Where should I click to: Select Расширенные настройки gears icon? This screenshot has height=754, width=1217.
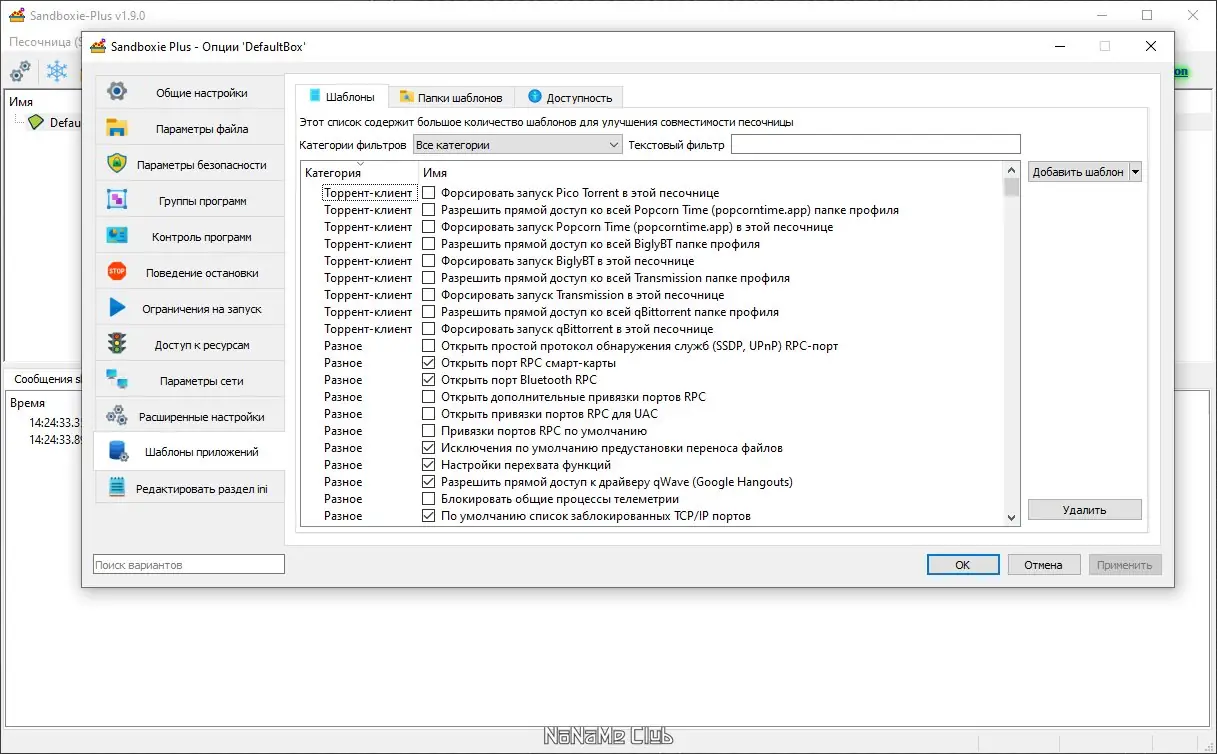[x=117, y=416]
